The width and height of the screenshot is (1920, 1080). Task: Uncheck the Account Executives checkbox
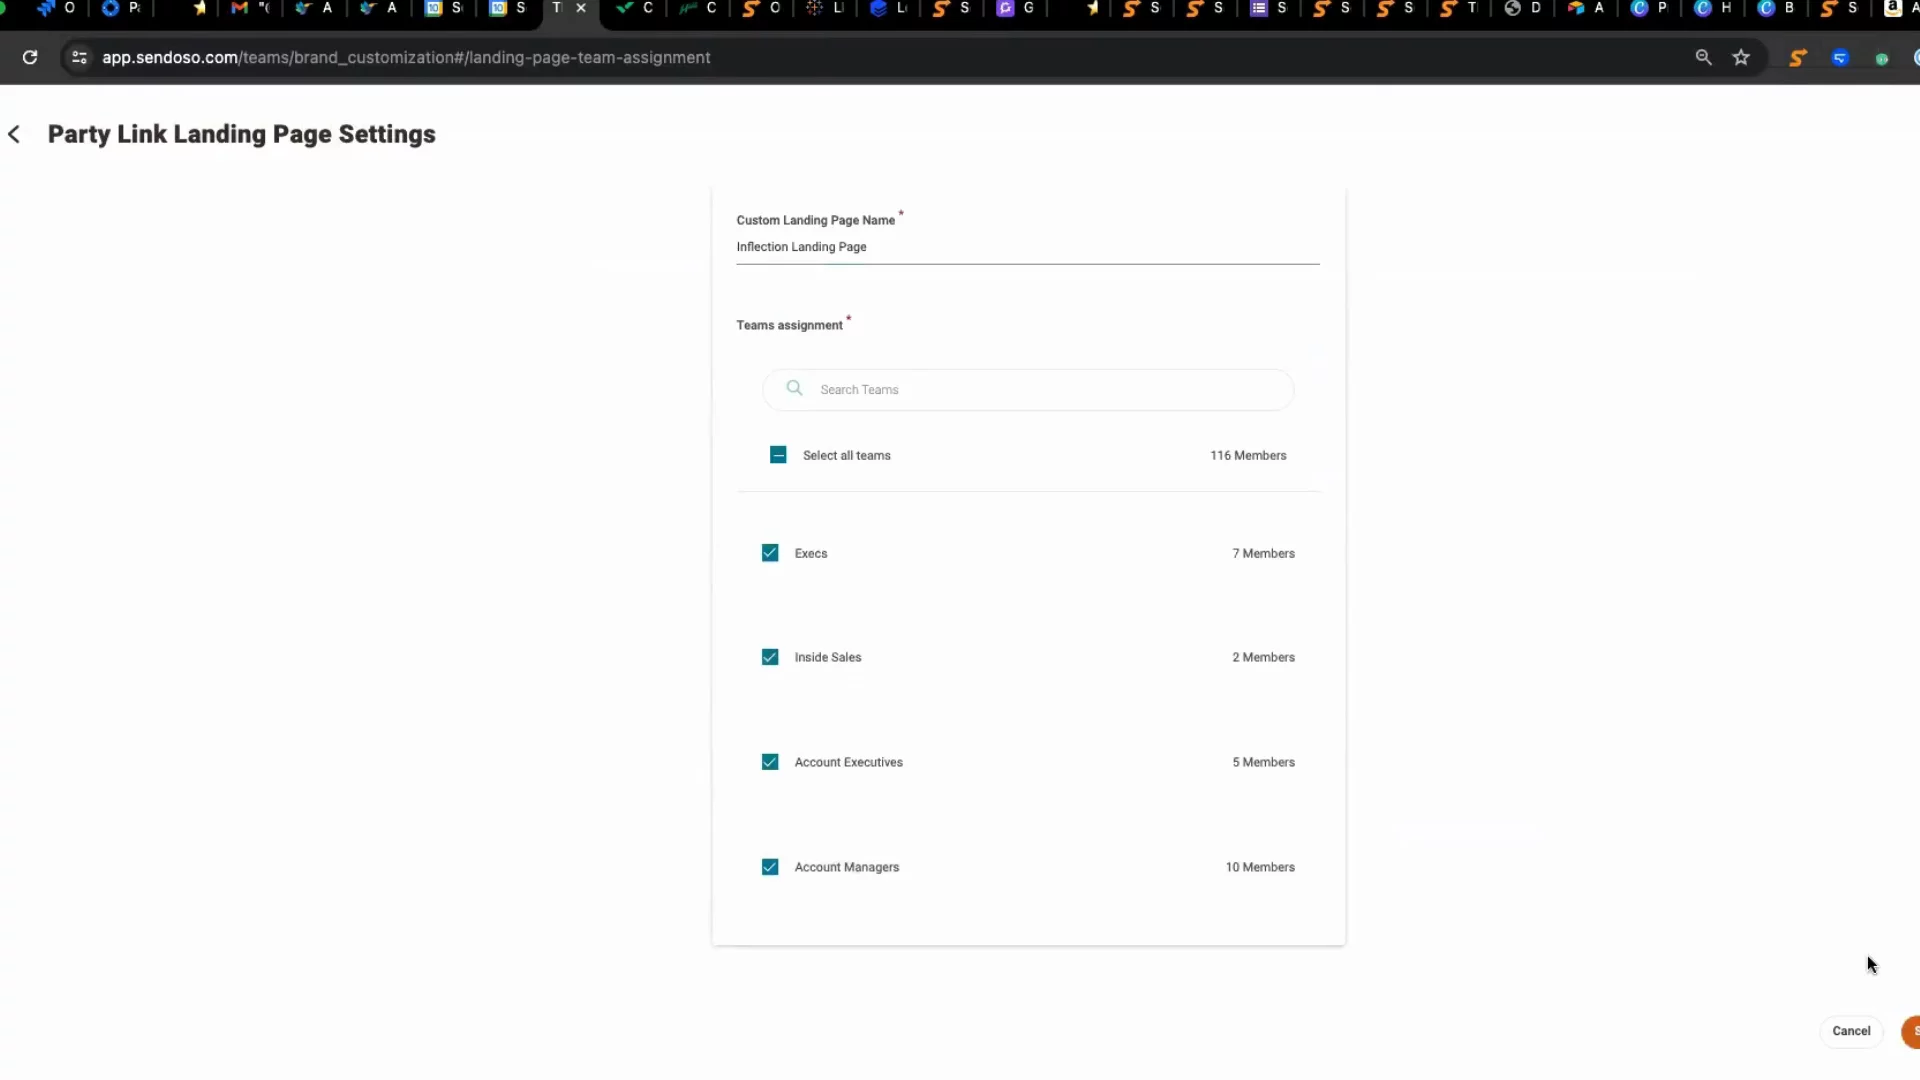pos(770,762)
